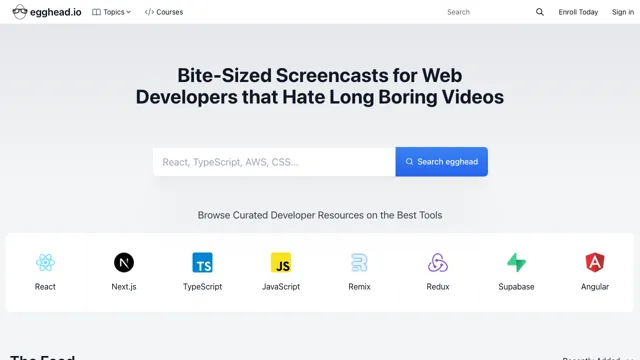Click the Search egghead button
This screenshot has width=640, height=360.
(x=442, y=162)
